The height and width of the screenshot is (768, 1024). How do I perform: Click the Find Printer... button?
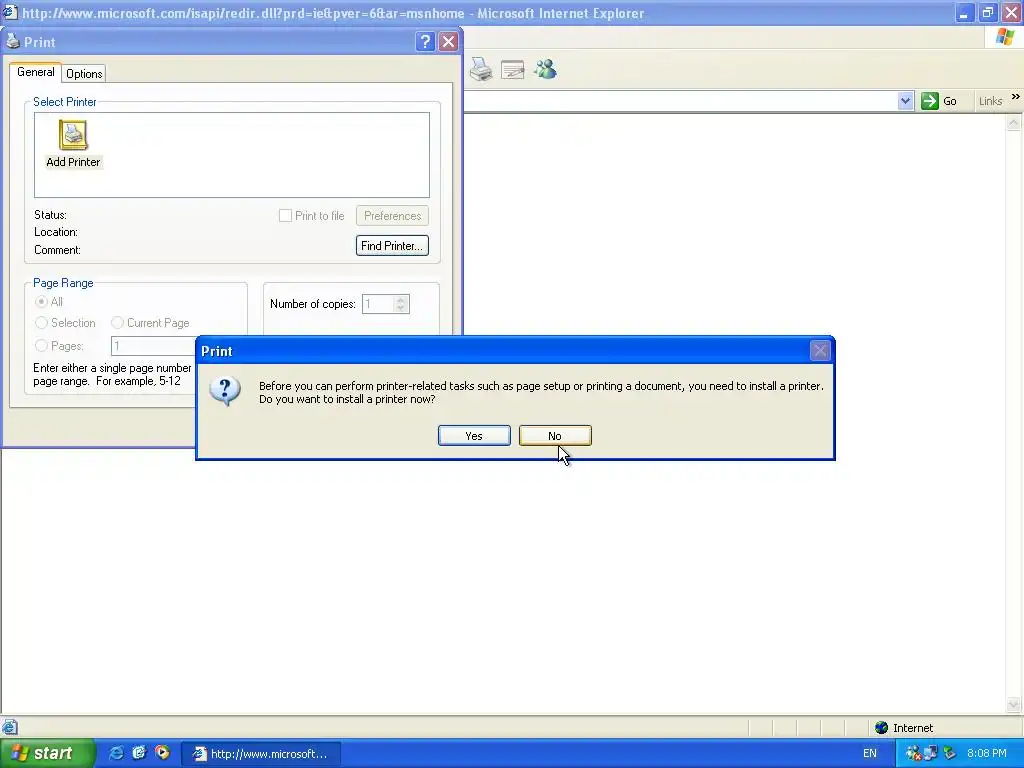(x=392, y=246)
